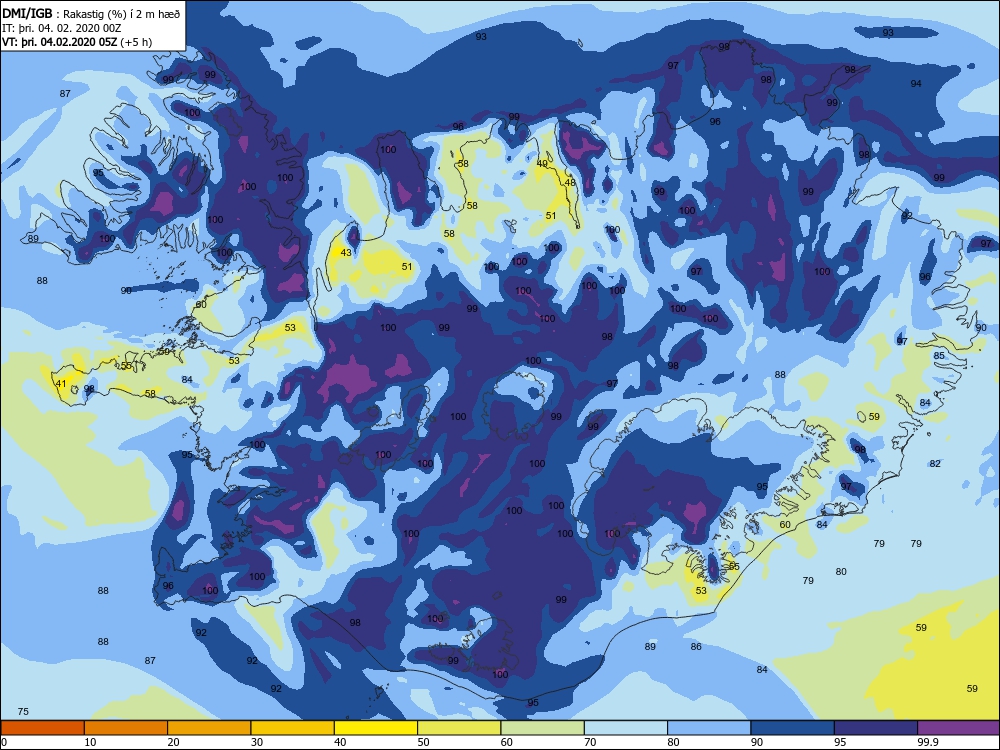Viewport: 1000px width, 750px height.
Task: Click the '50' legend scale label
Action: 423,742
